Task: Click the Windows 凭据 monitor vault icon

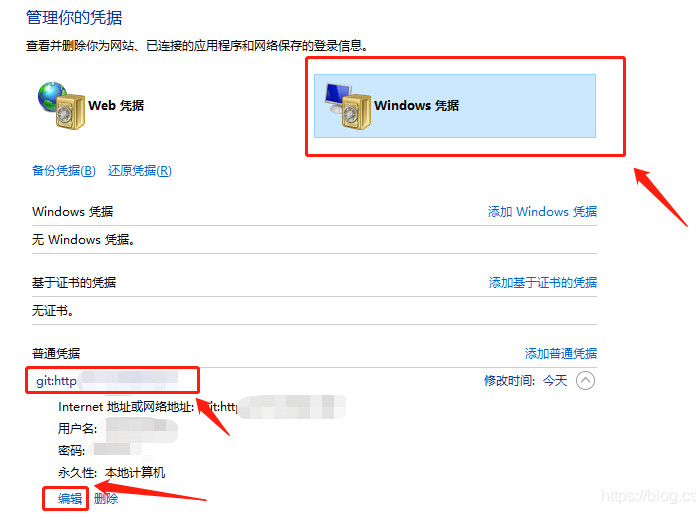Action: [x=348, y=106]
